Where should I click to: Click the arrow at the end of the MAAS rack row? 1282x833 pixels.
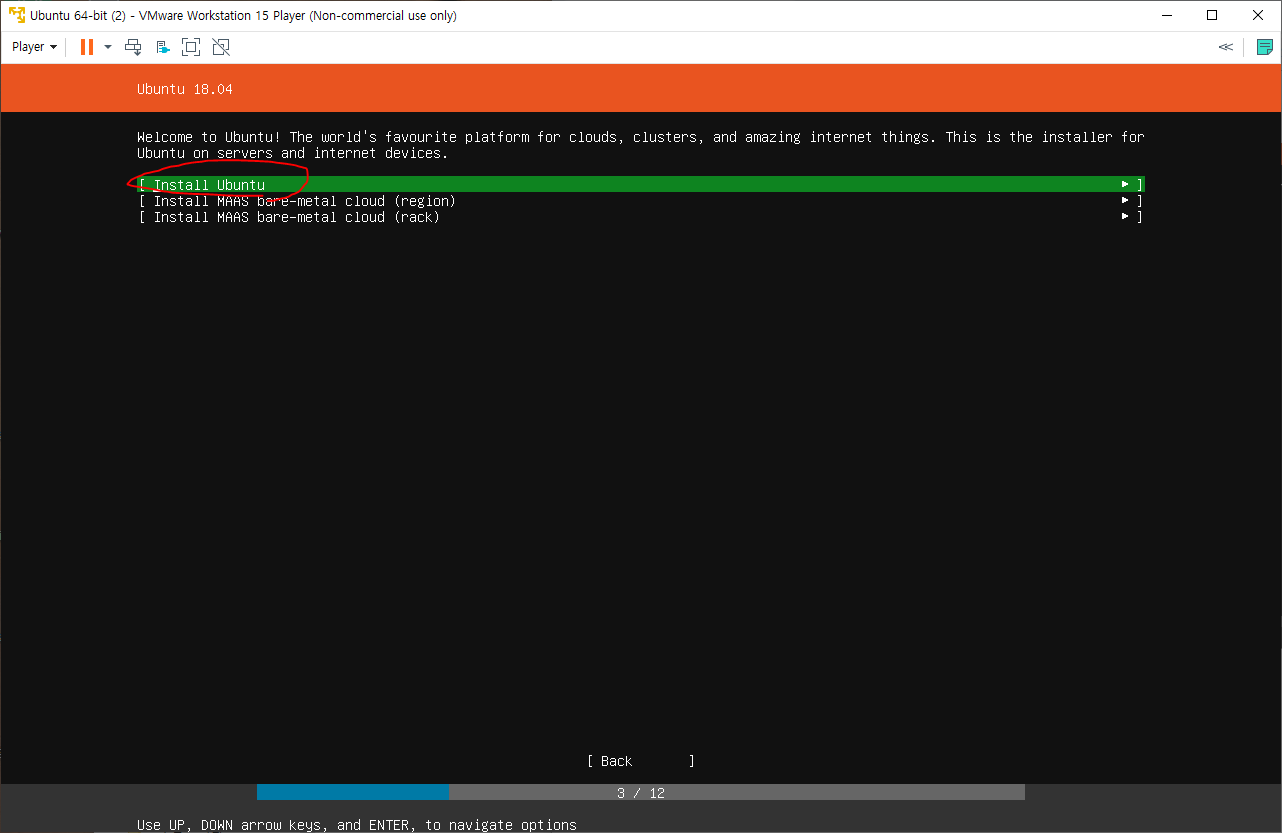pyautogui.click(x=1126, y=216)
